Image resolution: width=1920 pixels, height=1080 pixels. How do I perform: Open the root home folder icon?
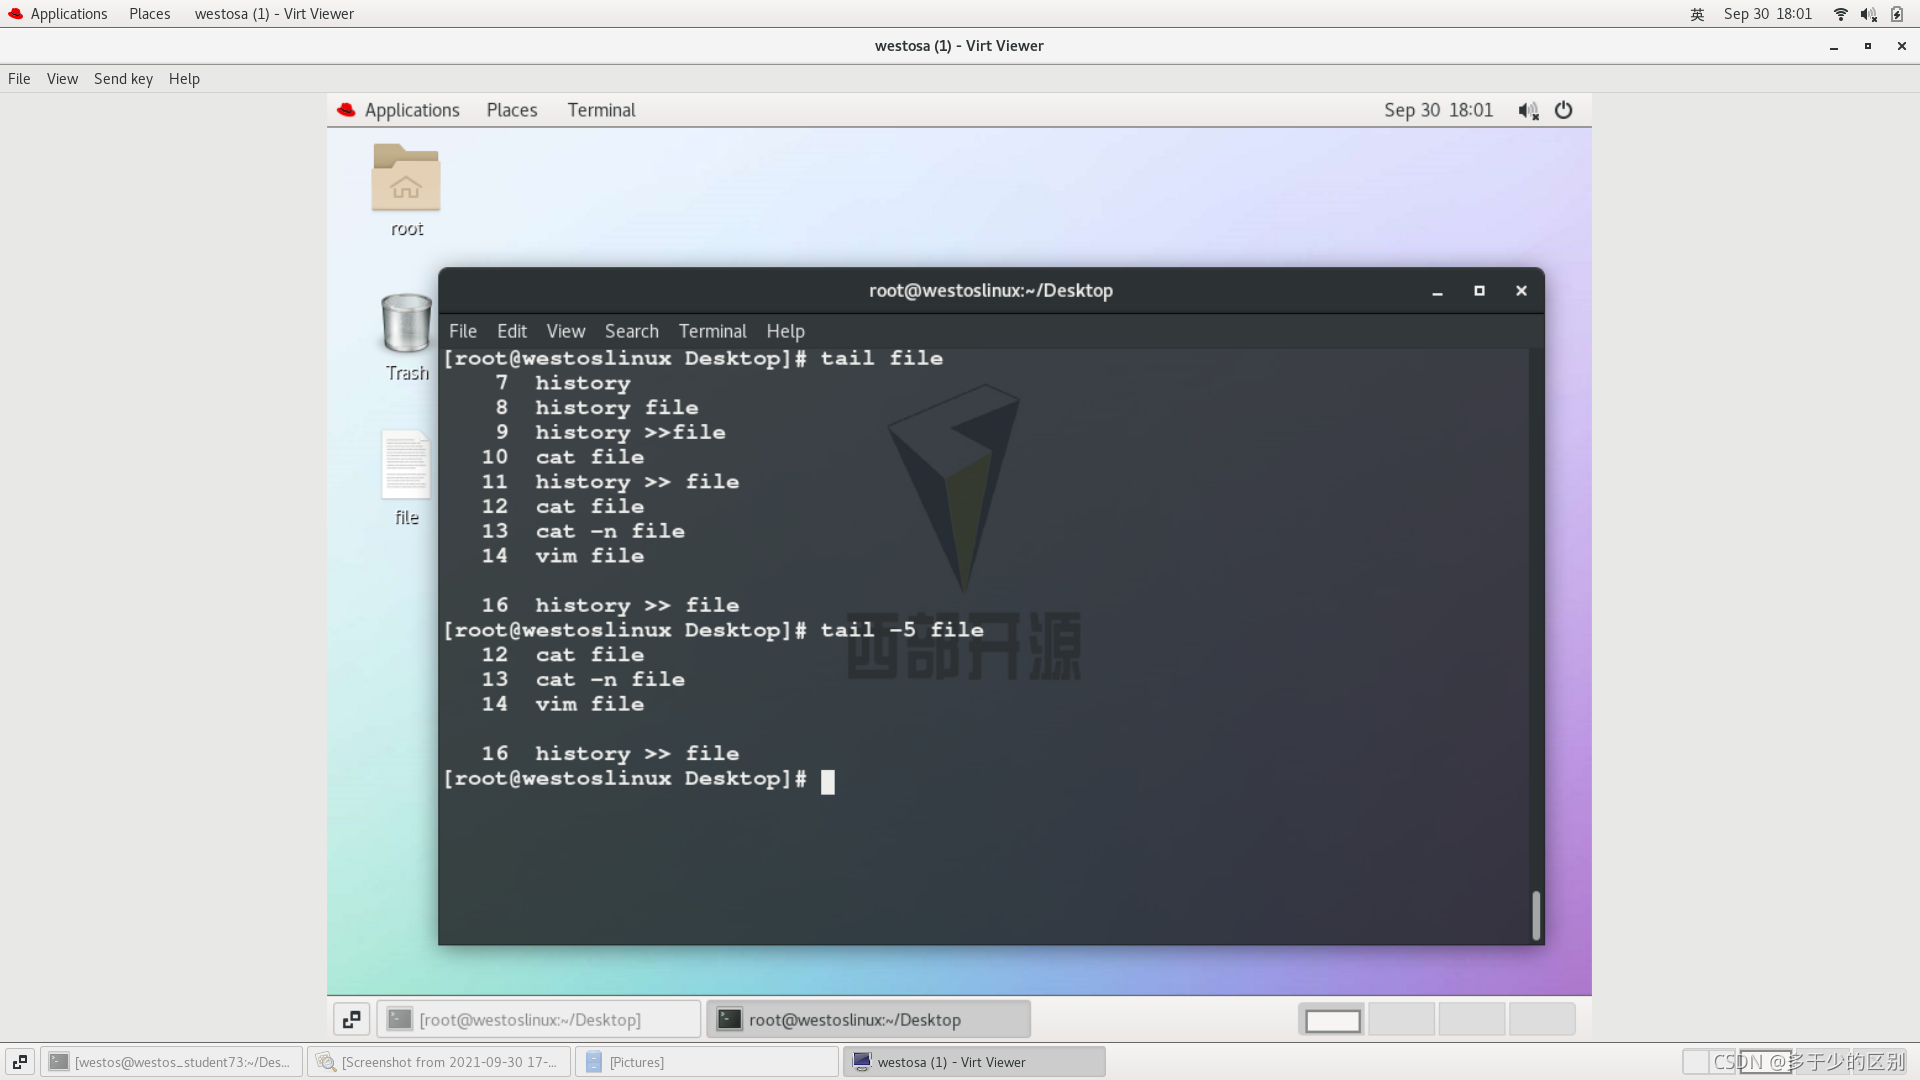[x=406, y=179]
